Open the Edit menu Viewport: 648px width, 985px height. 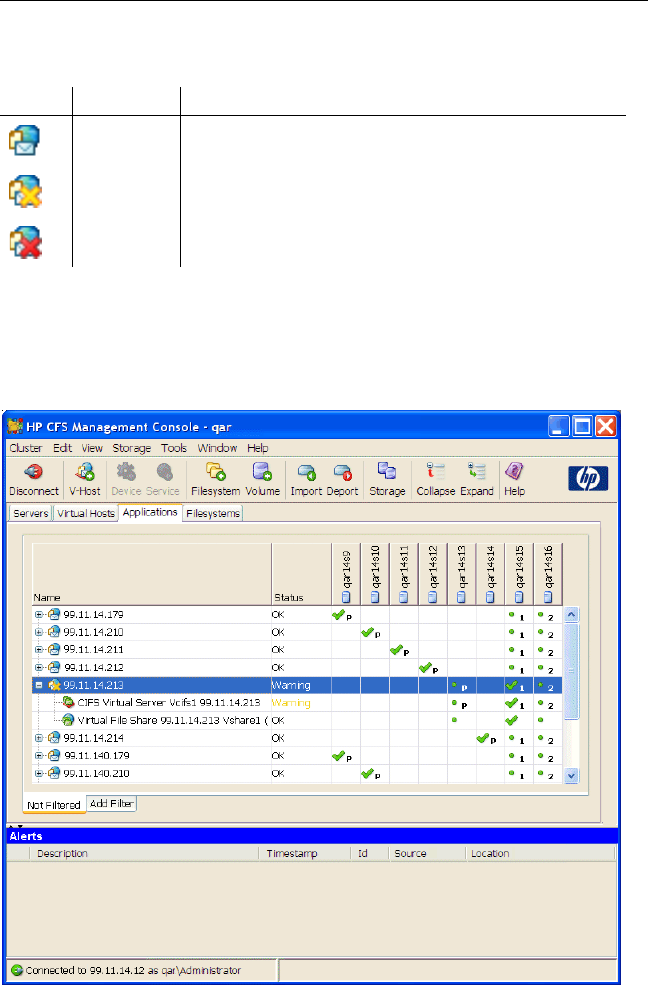[x=62, y=448]
